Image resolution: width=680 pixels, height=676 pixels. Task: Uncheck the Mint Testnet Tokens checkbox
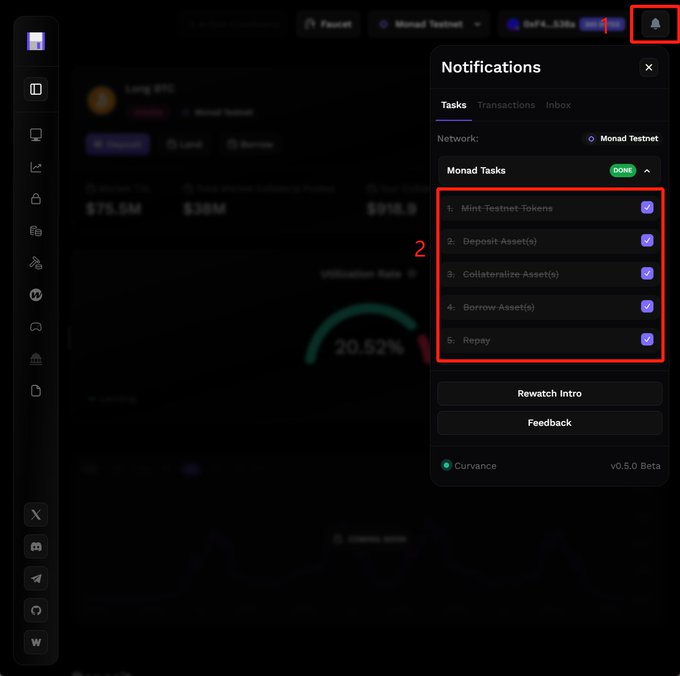[647, 207]
